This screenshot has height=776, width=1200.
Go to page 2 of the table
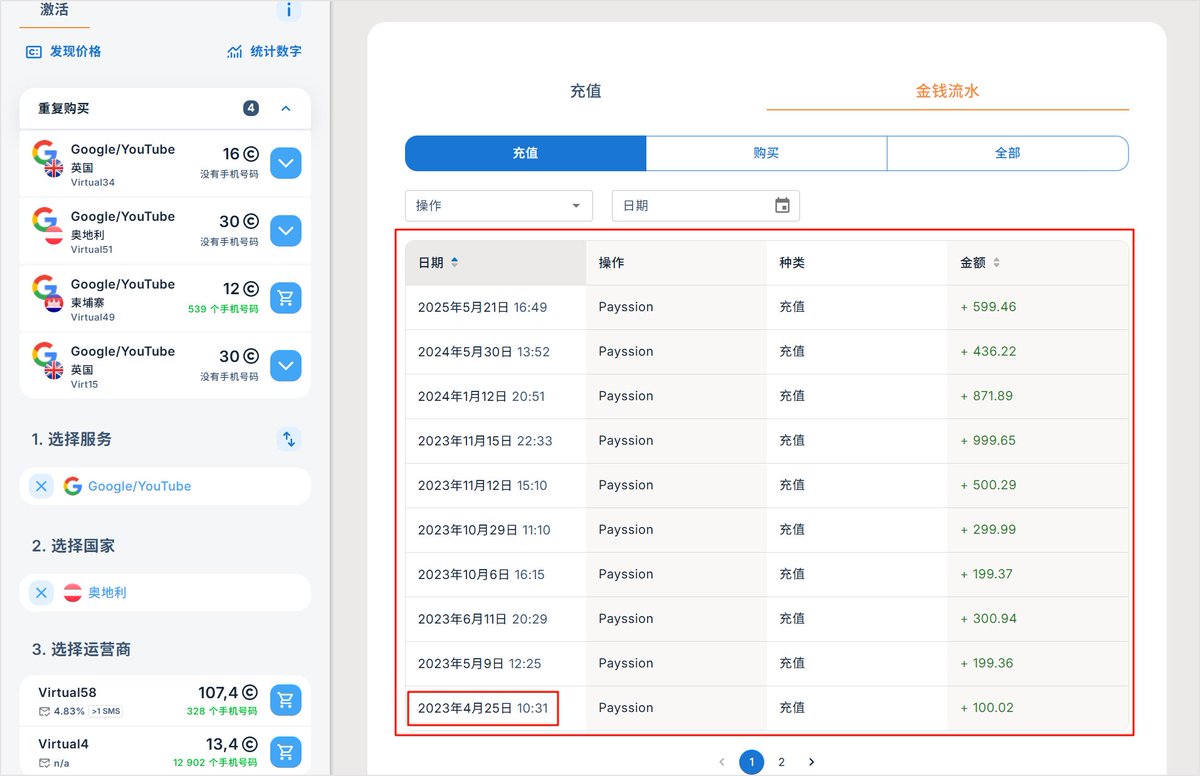pyautogui.click(x=782, y=761)
